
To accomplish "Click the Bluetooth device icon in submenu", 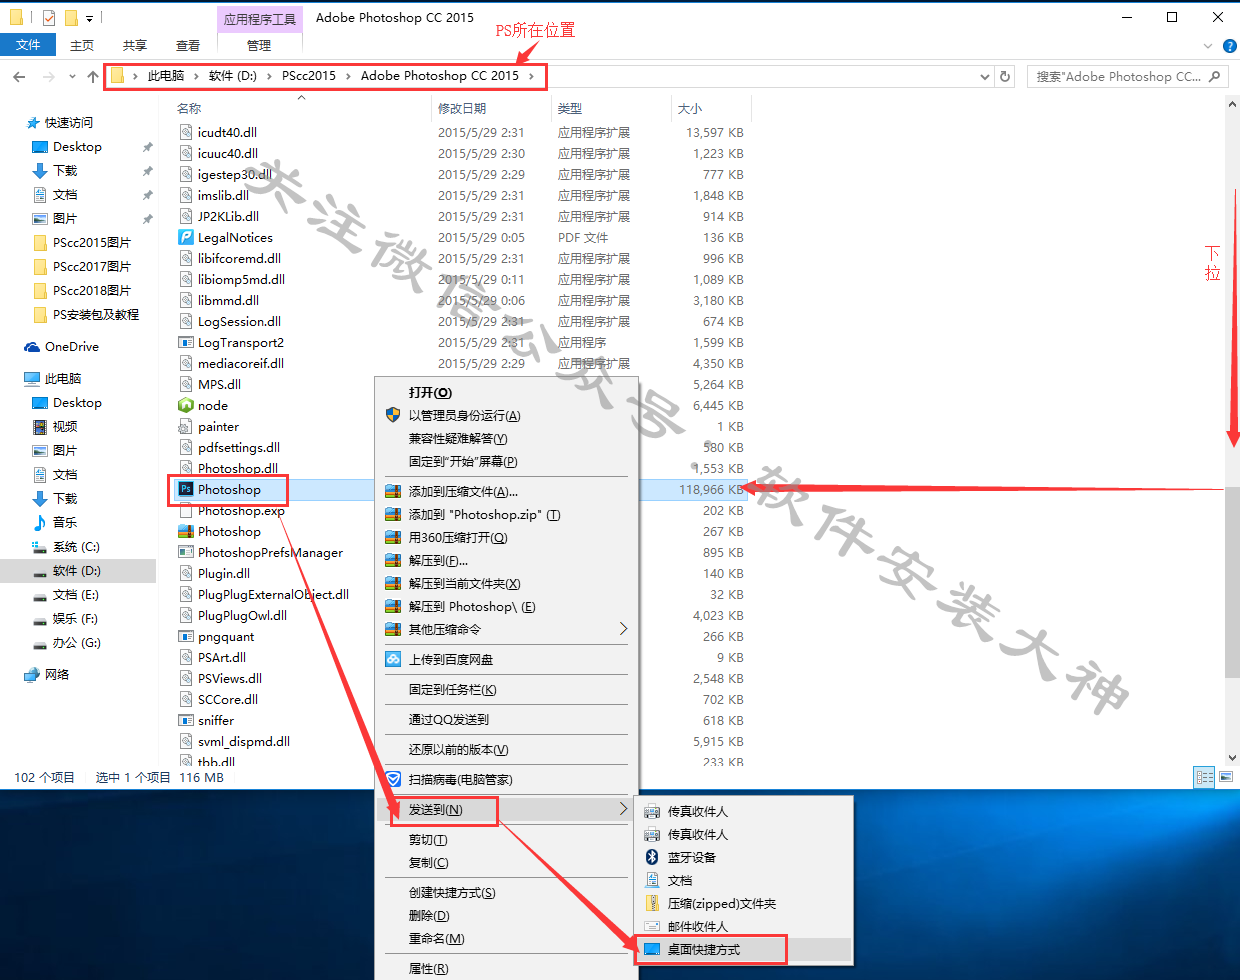I will pos(652,857).
